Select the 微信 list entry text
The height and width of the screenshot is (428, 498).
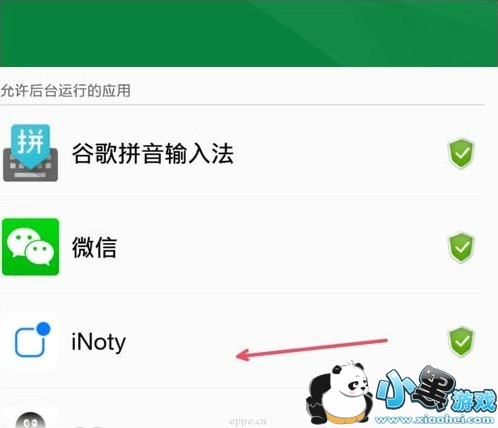tap(94, 248)
